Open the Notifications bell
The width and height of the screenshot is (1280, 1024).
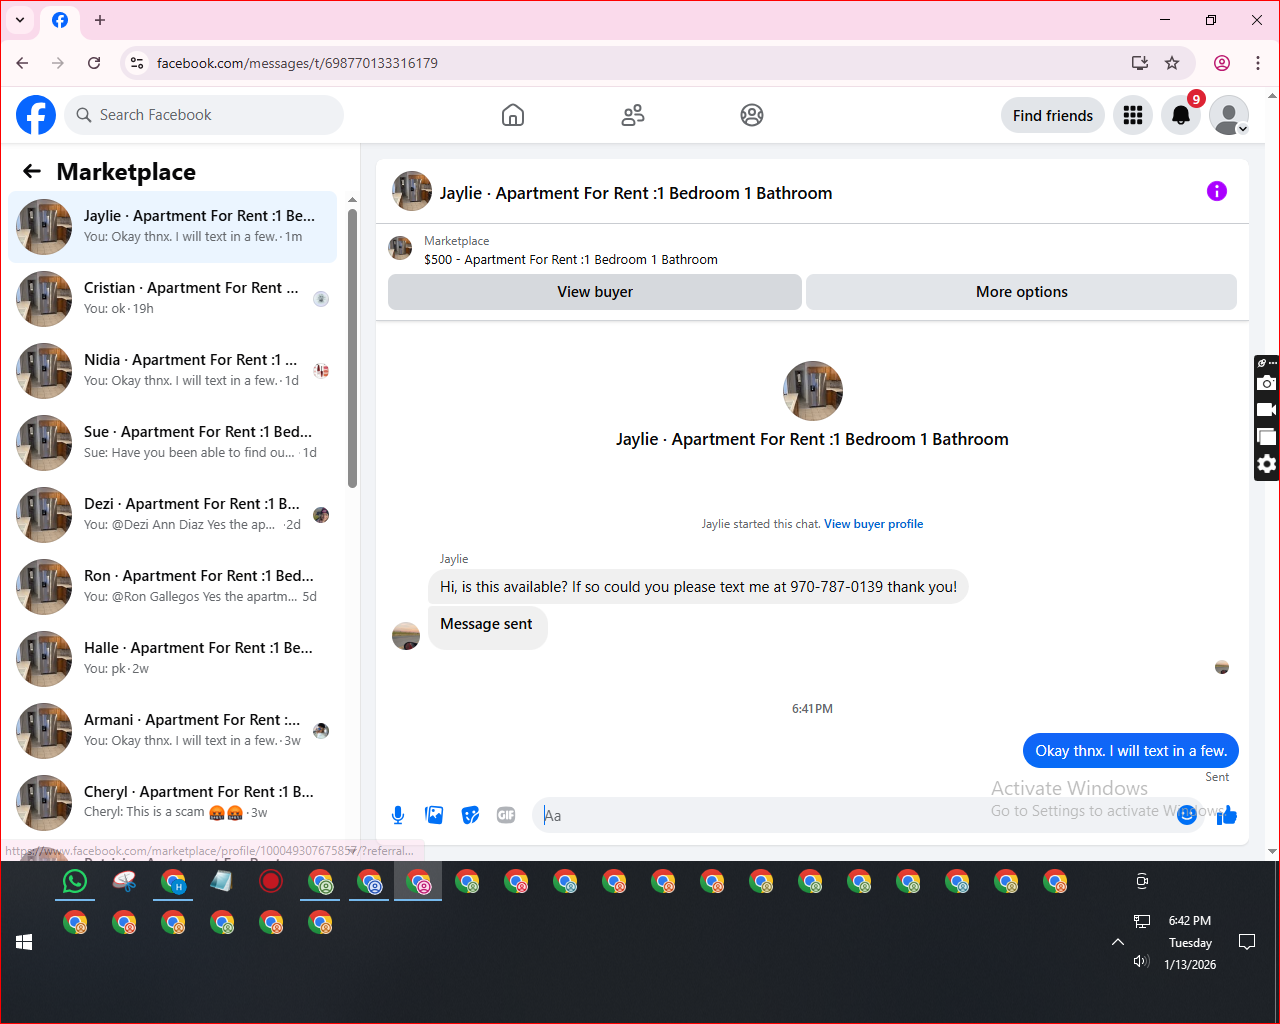pos(1181,115)
